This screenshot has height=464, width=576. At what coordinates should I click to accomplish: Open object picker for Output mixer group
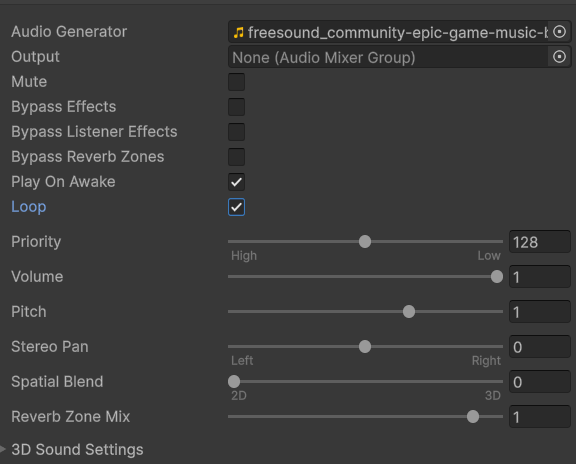point(559,57)
